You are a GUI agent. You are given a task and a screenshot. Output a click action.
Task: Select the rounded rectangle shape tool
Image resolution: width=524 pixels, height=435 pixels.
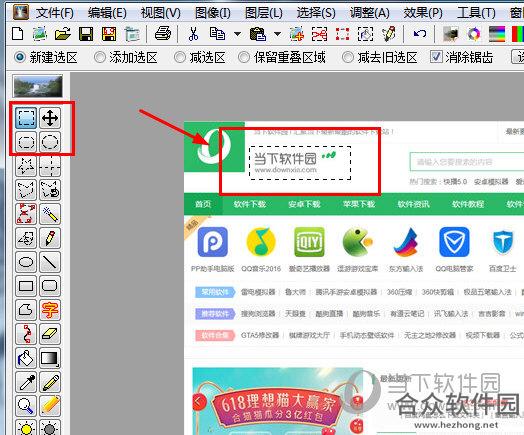coord(50,286)
